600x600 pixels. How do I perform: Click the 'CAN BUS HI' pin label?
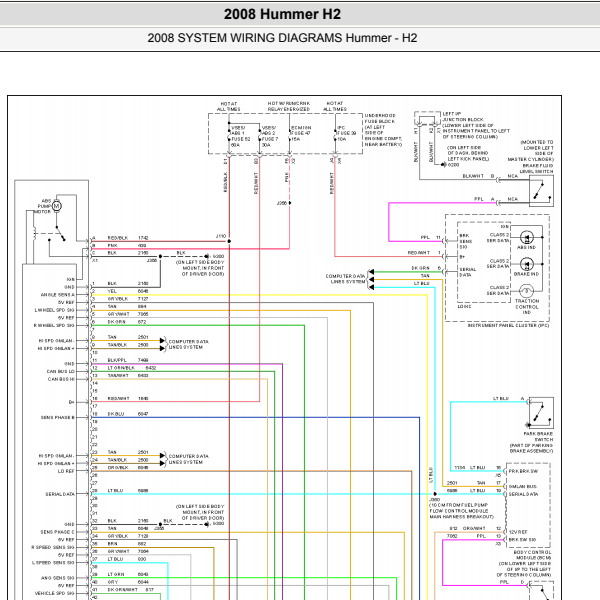point(61,379)
